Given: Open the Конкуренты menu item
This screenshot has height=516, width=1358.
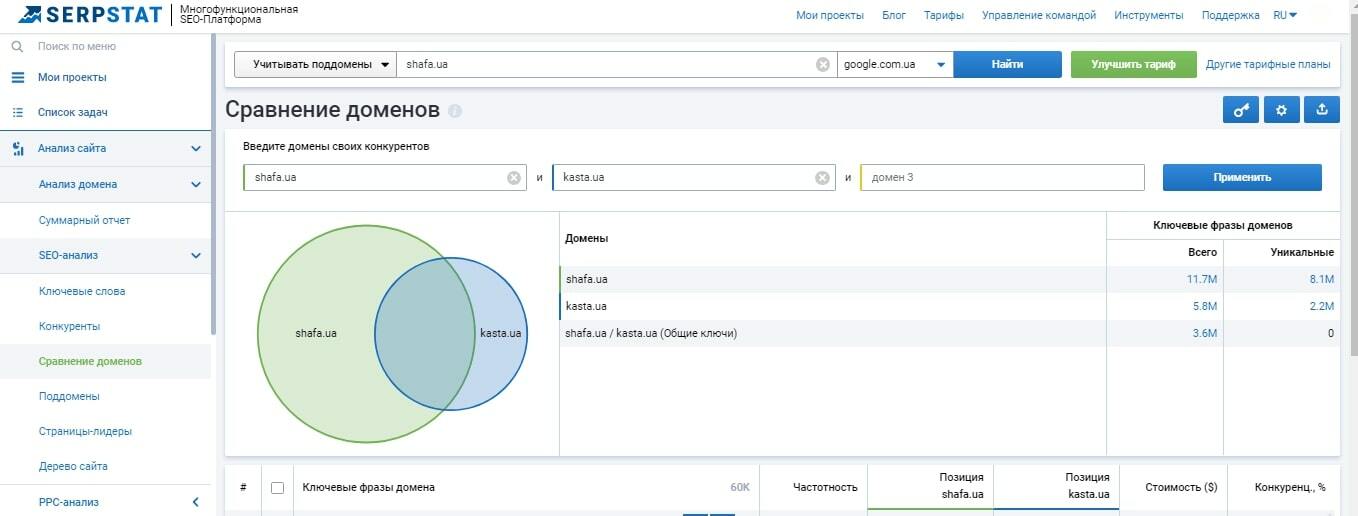Looking at the screenshot, I should [x=69, y=326].
